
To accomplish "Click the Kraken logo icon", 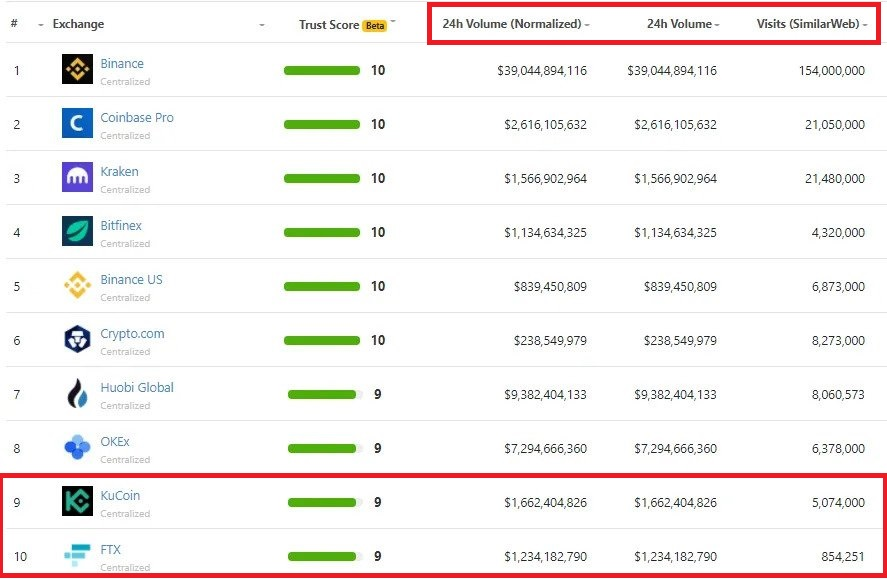I will [x=77, y=177].
